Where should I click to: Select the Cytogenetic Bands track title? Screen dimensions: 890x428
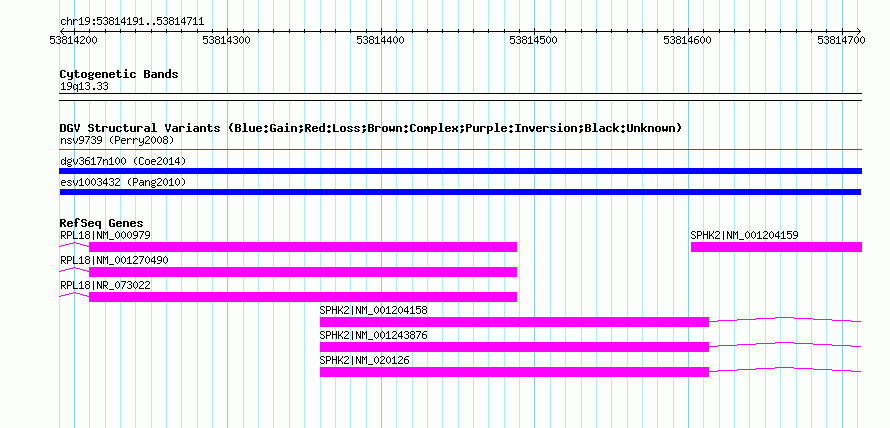tap(119, 74)
